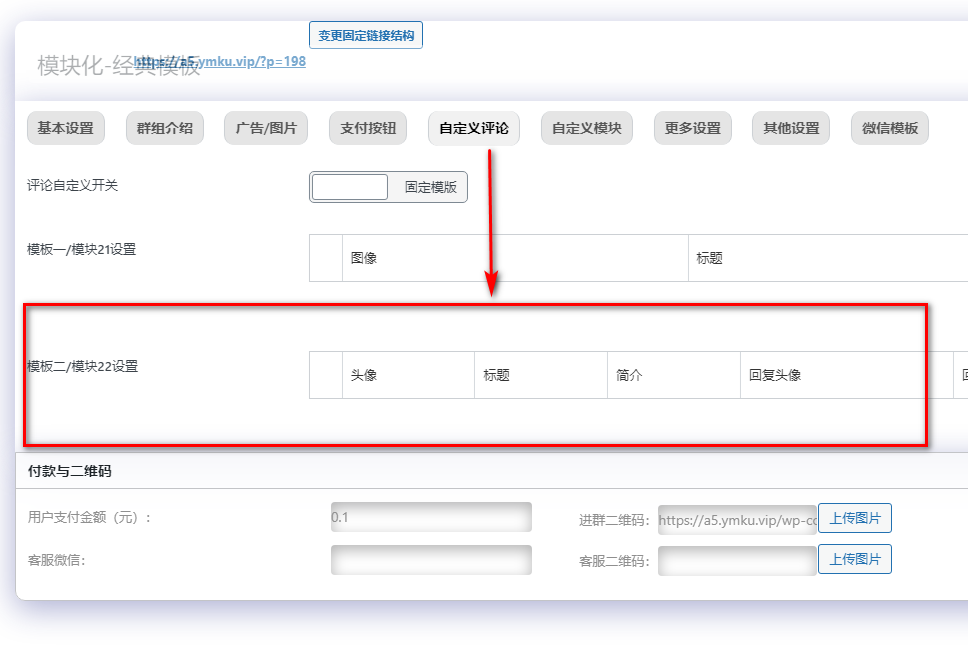Switch to the 微信模板 tab
968x650 pixels.
click(889, 128)
